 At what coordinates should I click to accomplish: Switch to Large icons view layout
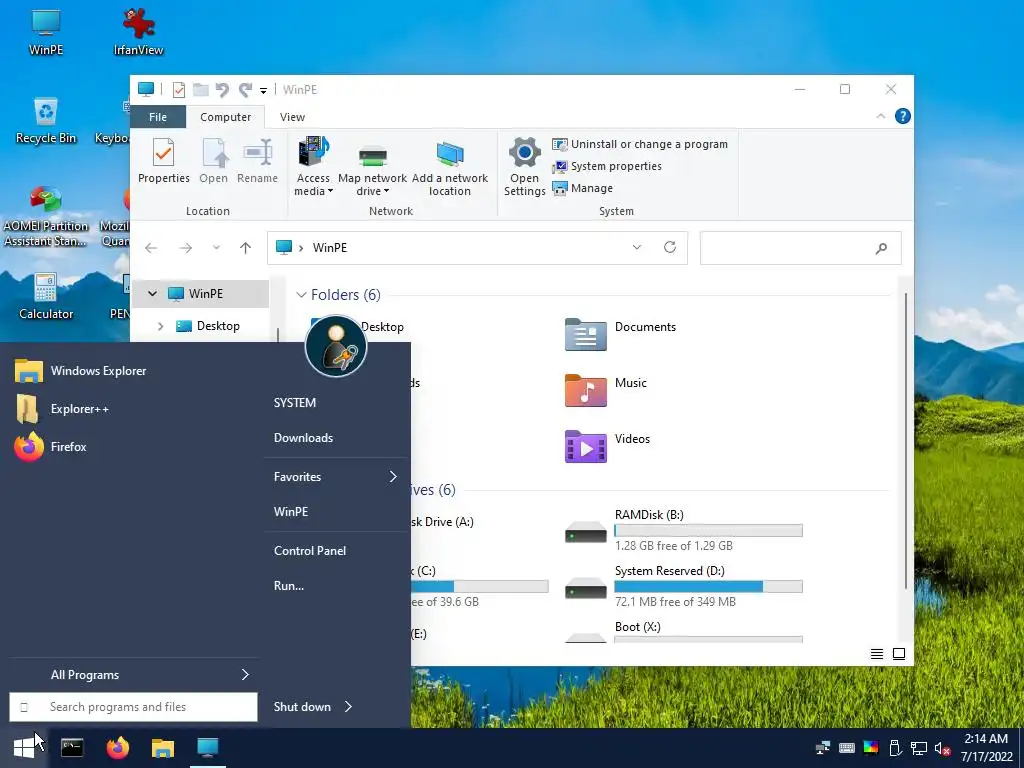tap(899, 654)
